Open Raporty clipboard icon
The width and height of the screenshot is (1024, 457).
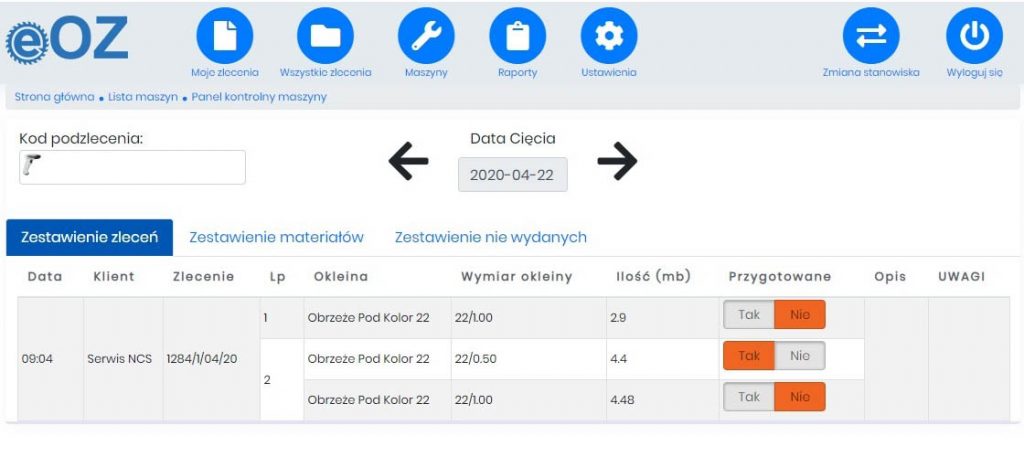[517, 36]
